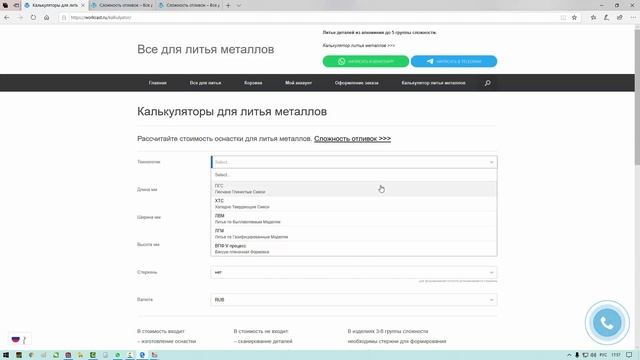Choose the Select... placeholder option

354,175
